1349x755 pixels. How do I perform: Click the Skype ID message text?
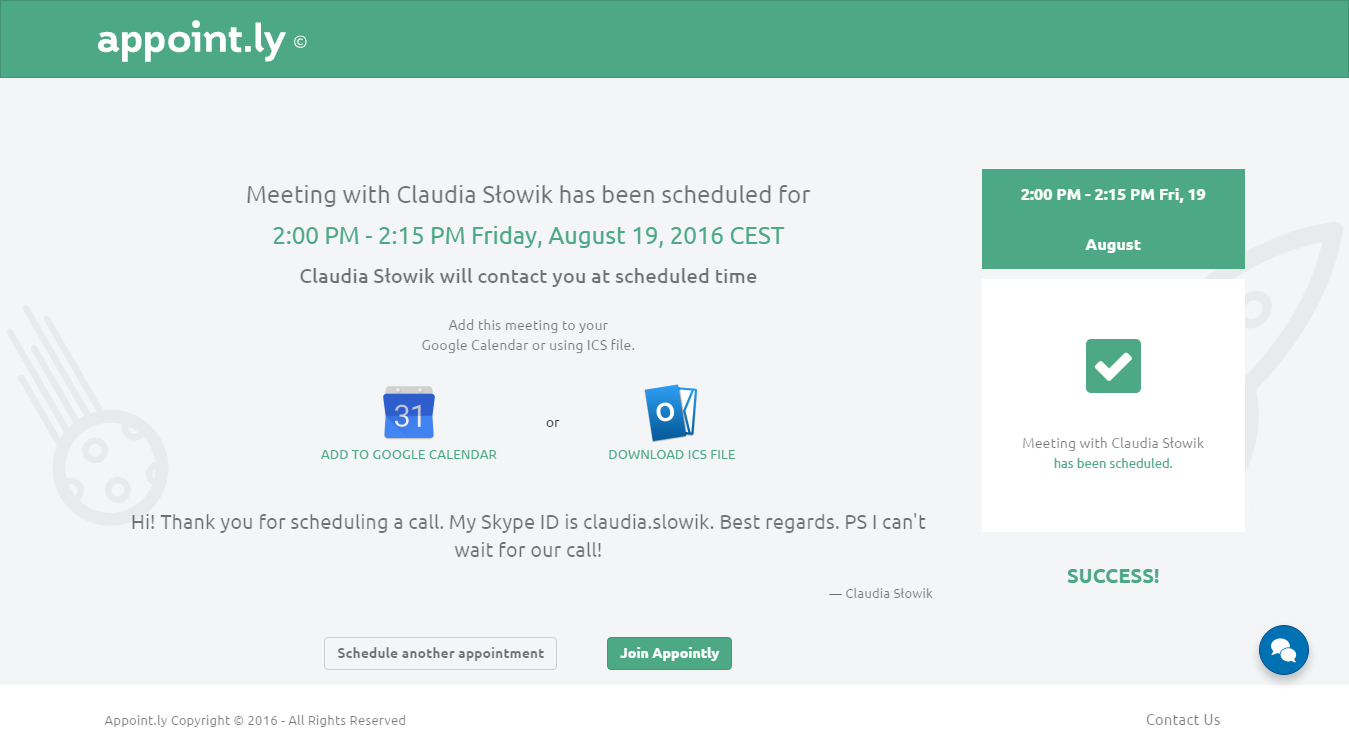coord(528,535)
